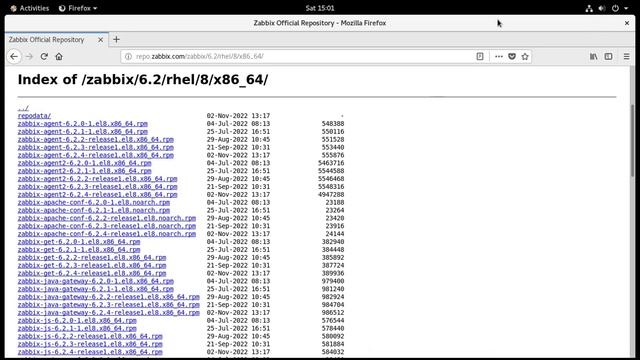The height and width of the screenshot is (360, 640).
Task: Show site information icon in address bar
Action: tap(128, 56)
